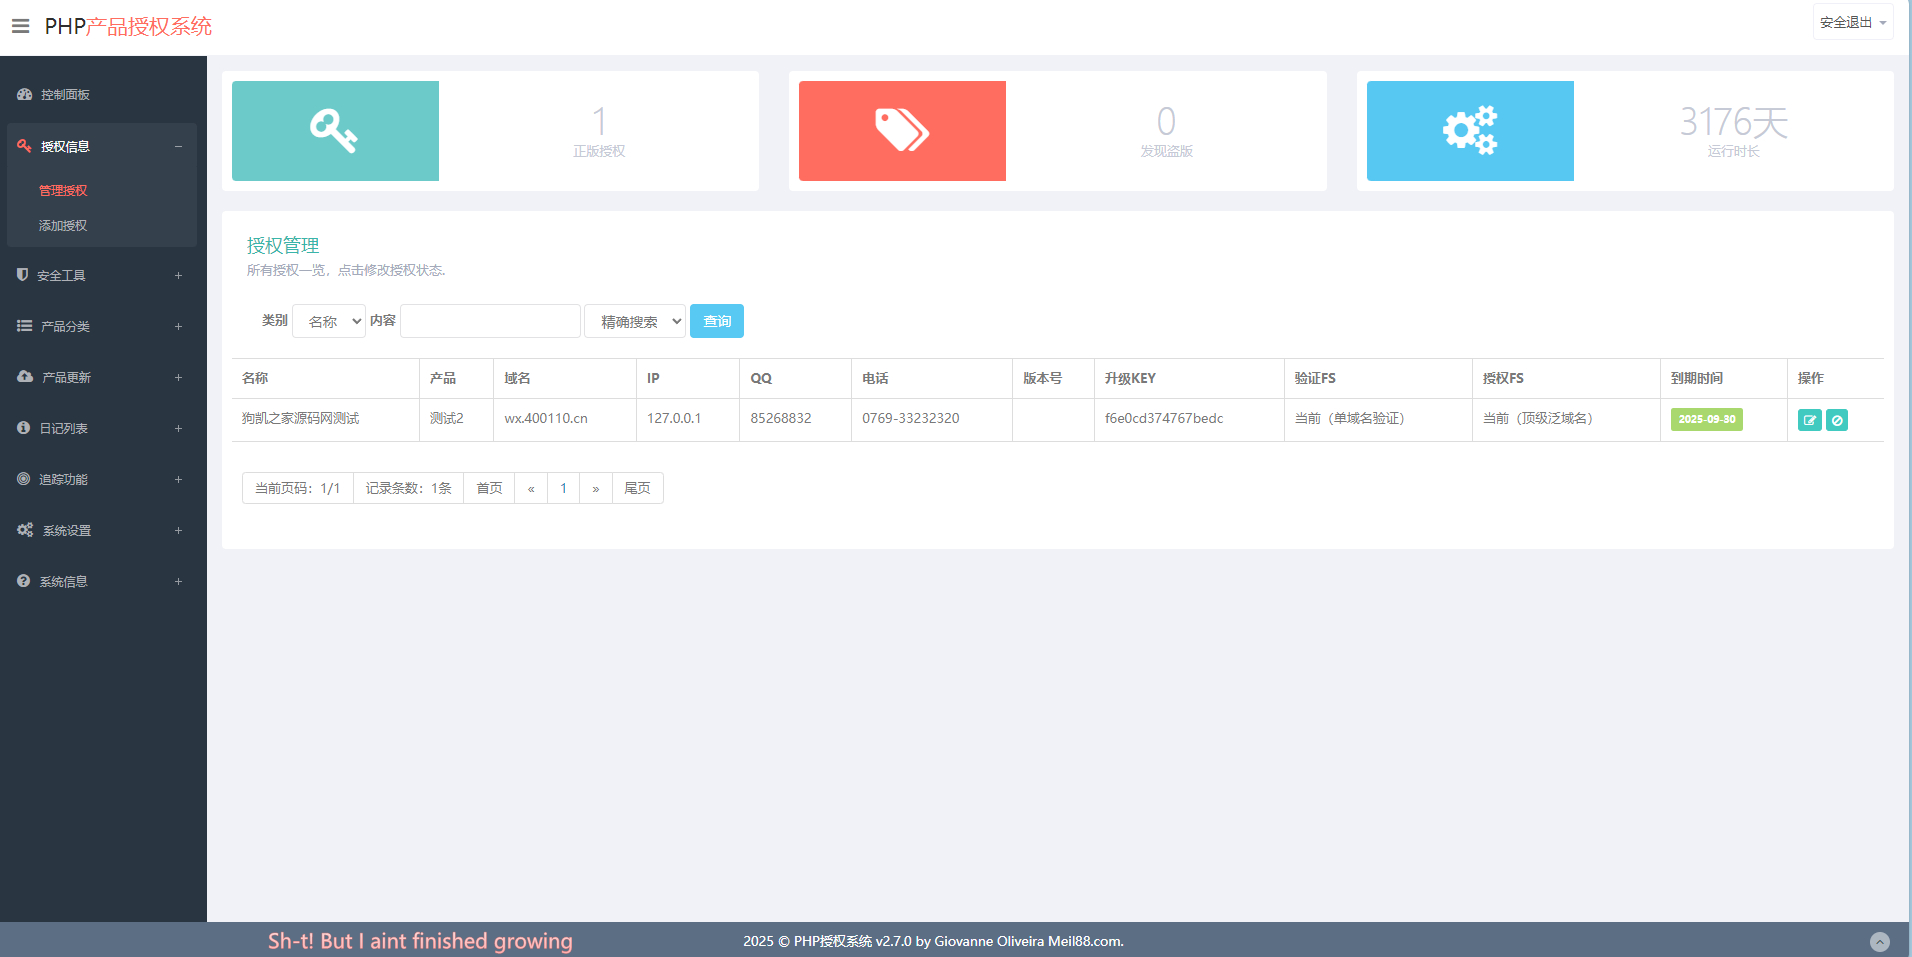Open the 精确搜索 search mode dropdown
The height and width of the screenshot is (957, 1912).
635,321
